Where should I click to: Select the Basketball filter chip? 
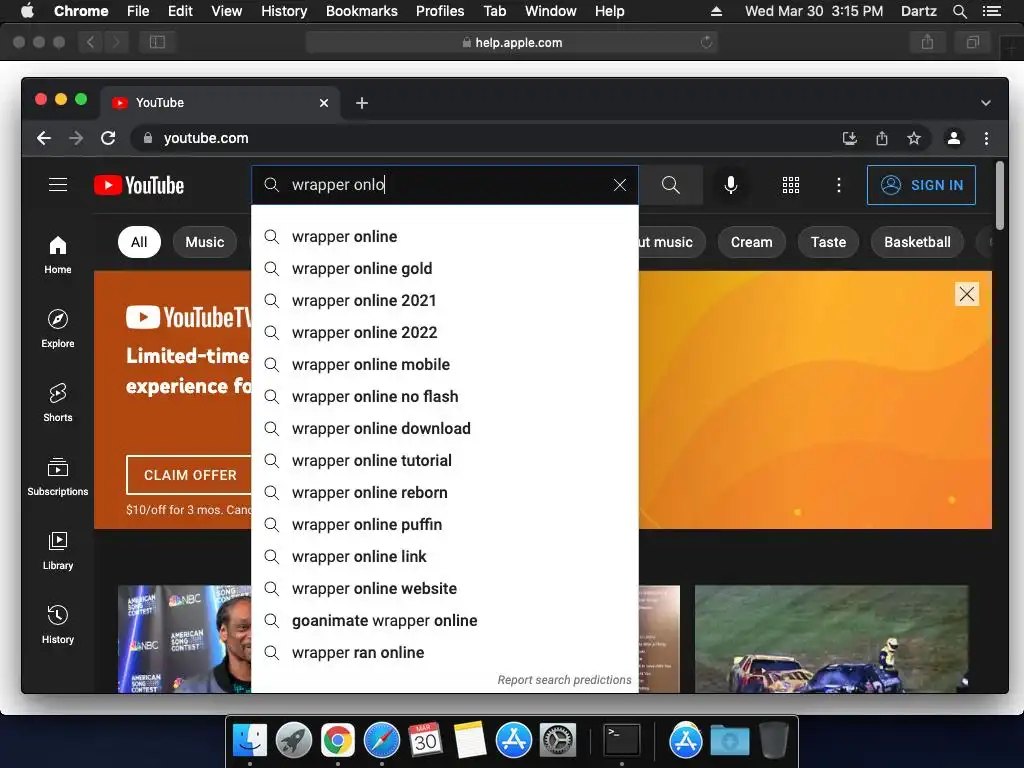click(x=917, y=242)
